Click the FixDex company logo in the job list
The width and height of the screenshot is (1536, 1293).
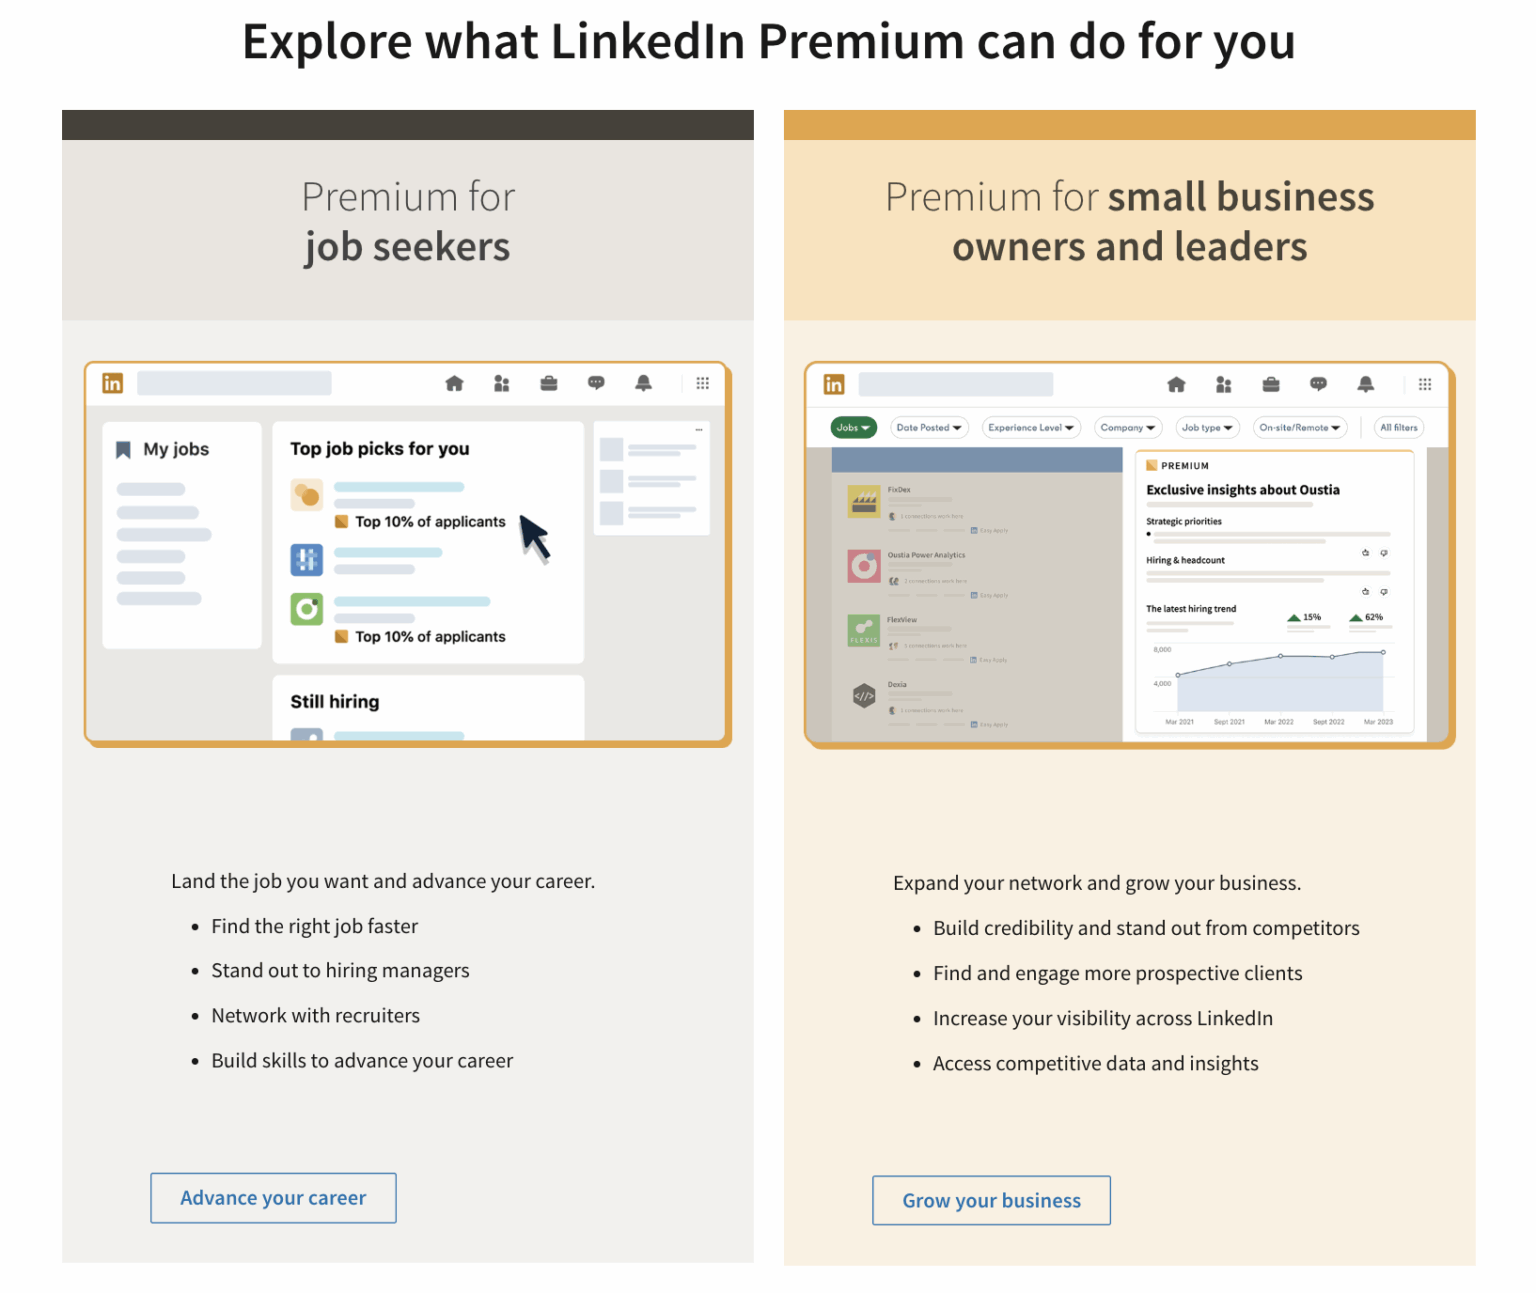click(x=863, y=500)
